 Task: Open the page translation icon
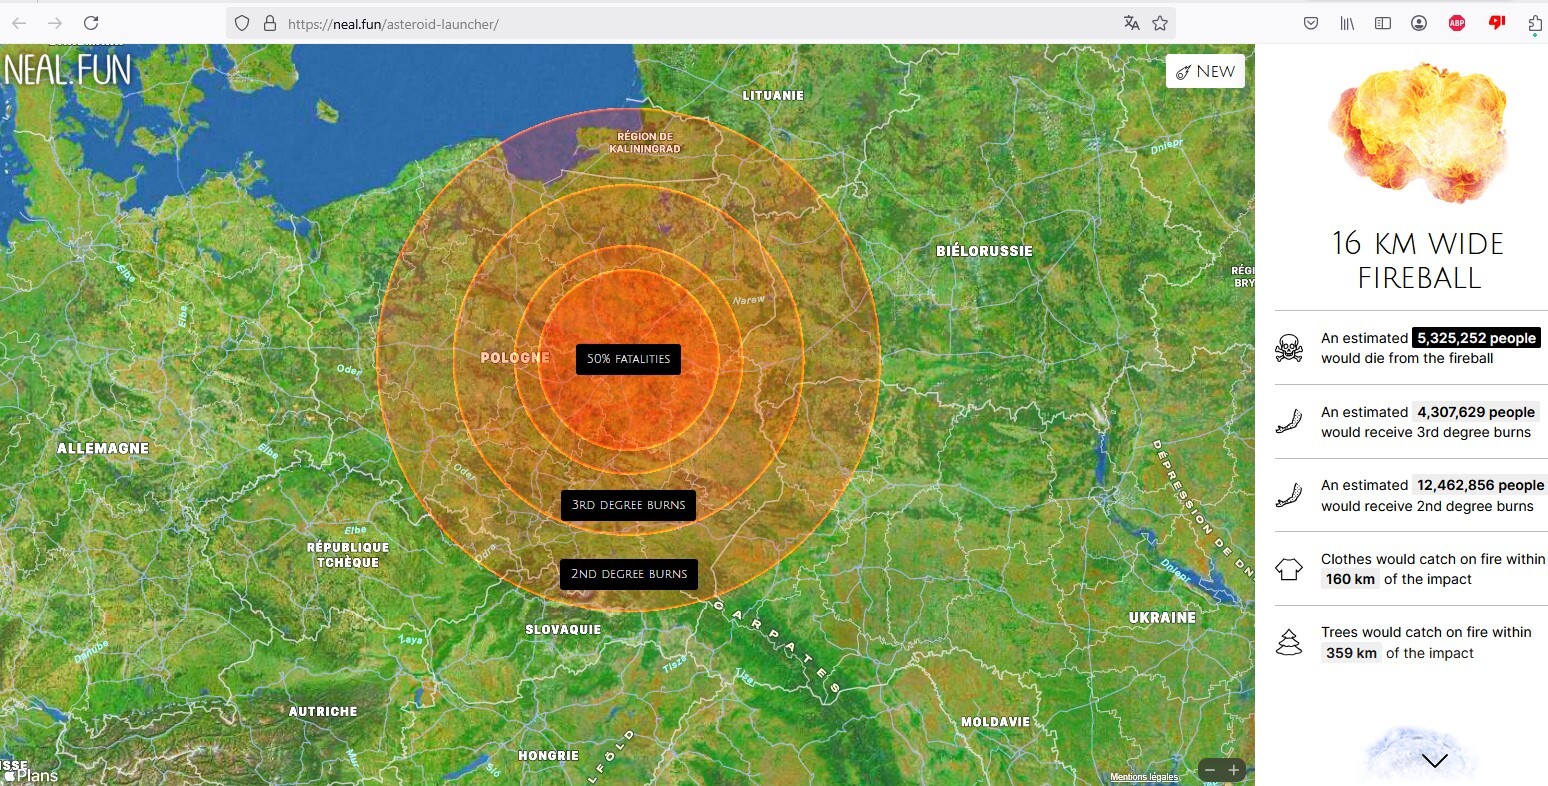pos(1131,23)
